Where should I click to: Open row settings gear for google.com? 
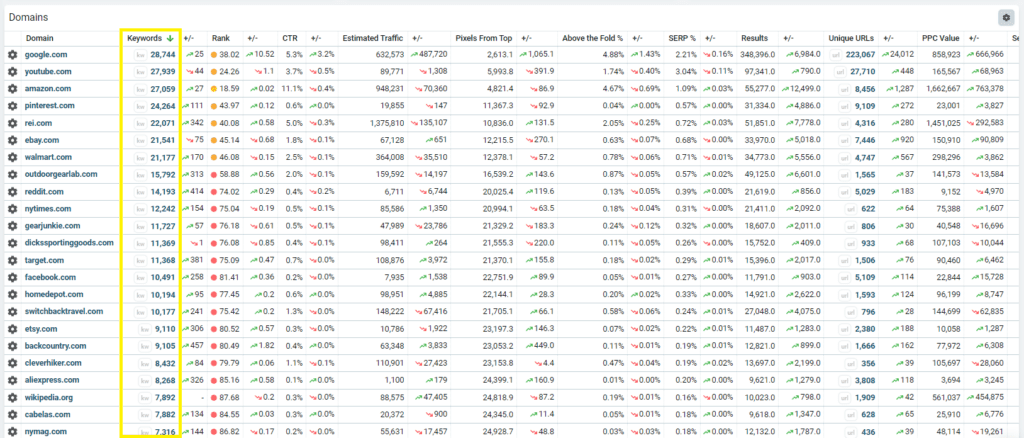(x=12, y=55)
